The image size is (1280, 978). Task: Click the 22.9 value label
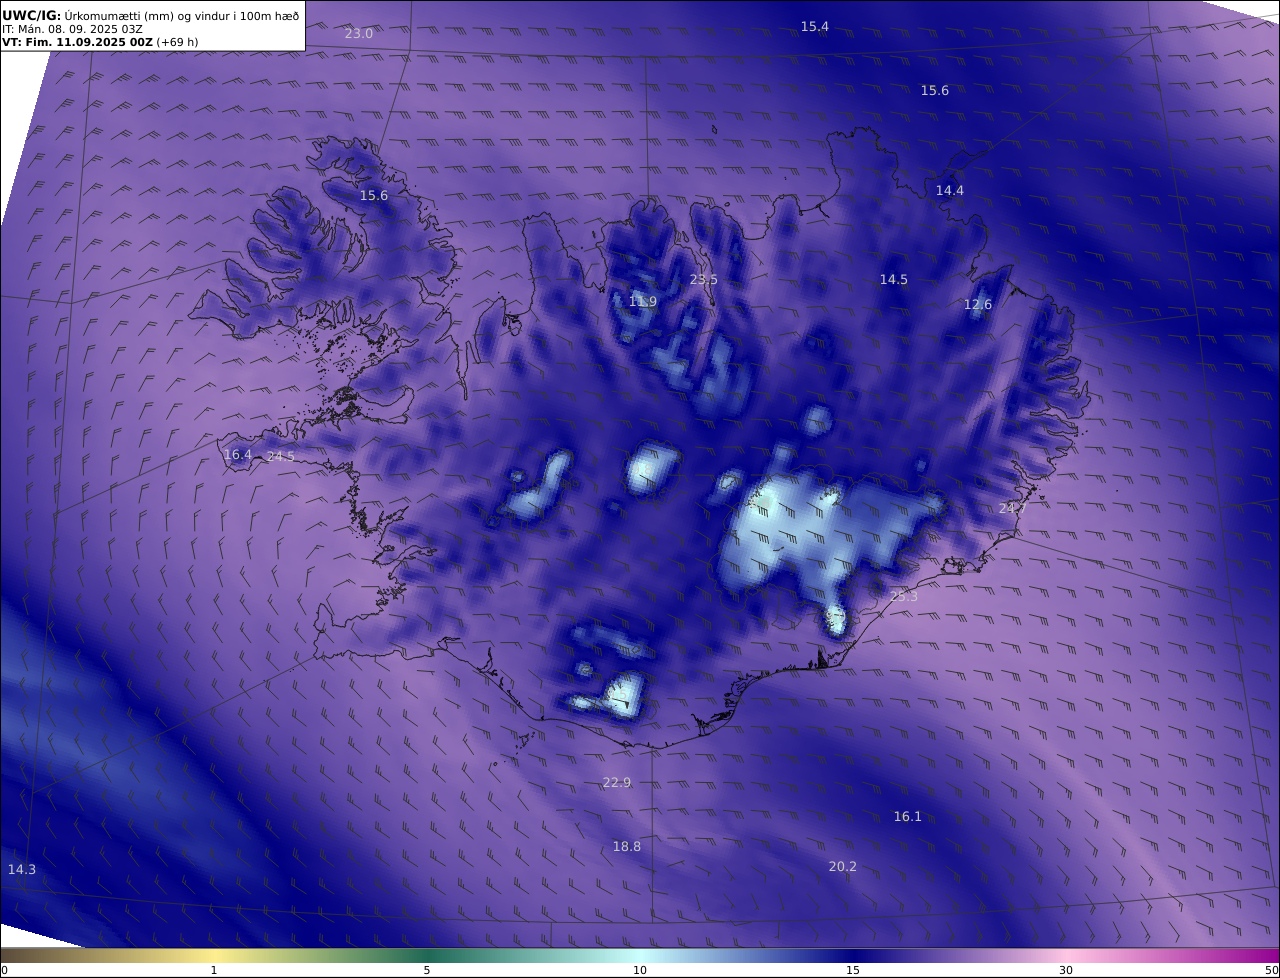(x=617, y=782)
